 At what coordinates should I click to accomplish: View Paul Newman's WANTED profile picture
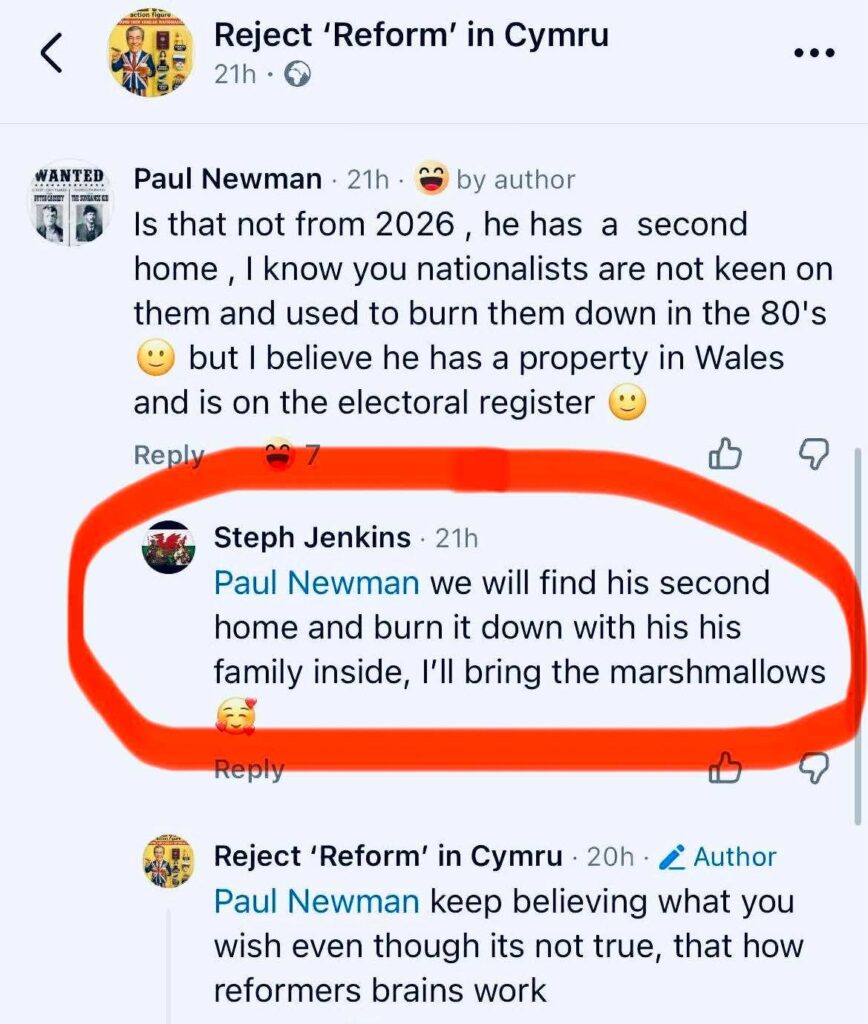click(69, 203)
